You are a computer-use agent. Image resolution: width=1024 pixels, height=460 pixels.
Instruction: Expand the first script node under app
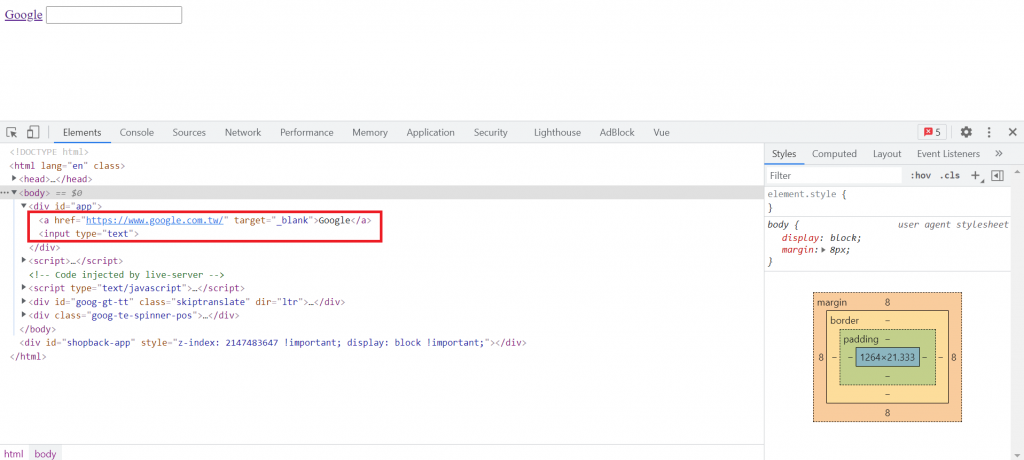24,261
